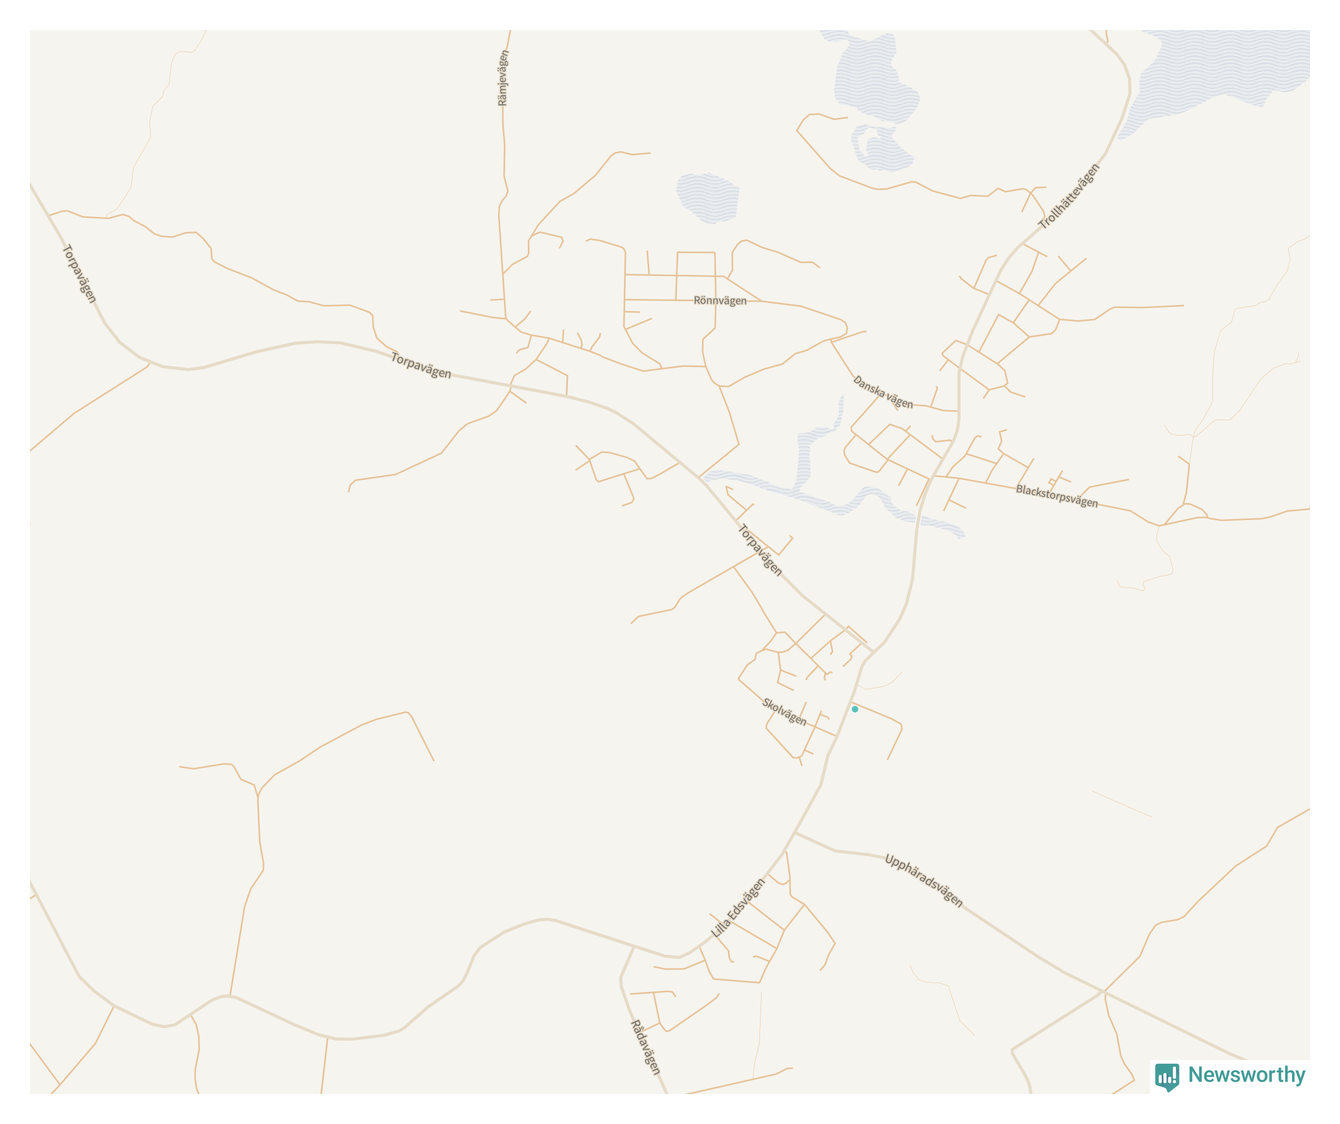
Task: Click the teal location marker dot
Action: point(855,709)
